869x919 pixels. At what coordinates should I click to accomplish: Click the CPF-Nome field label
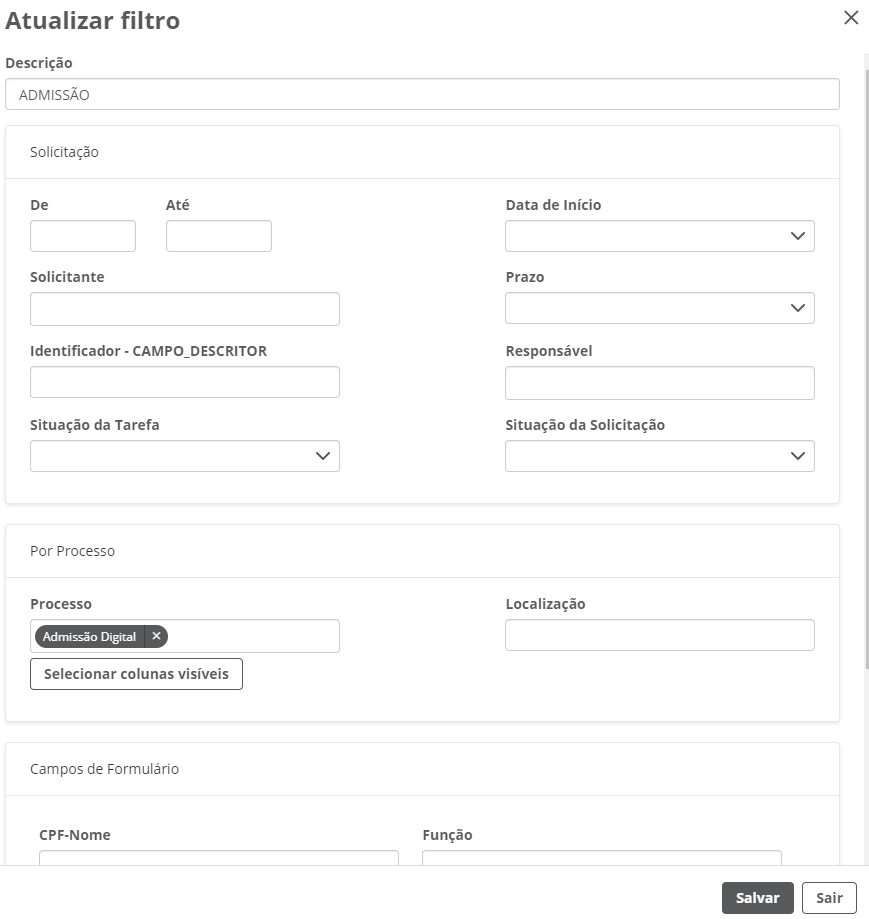click(74, 835)
